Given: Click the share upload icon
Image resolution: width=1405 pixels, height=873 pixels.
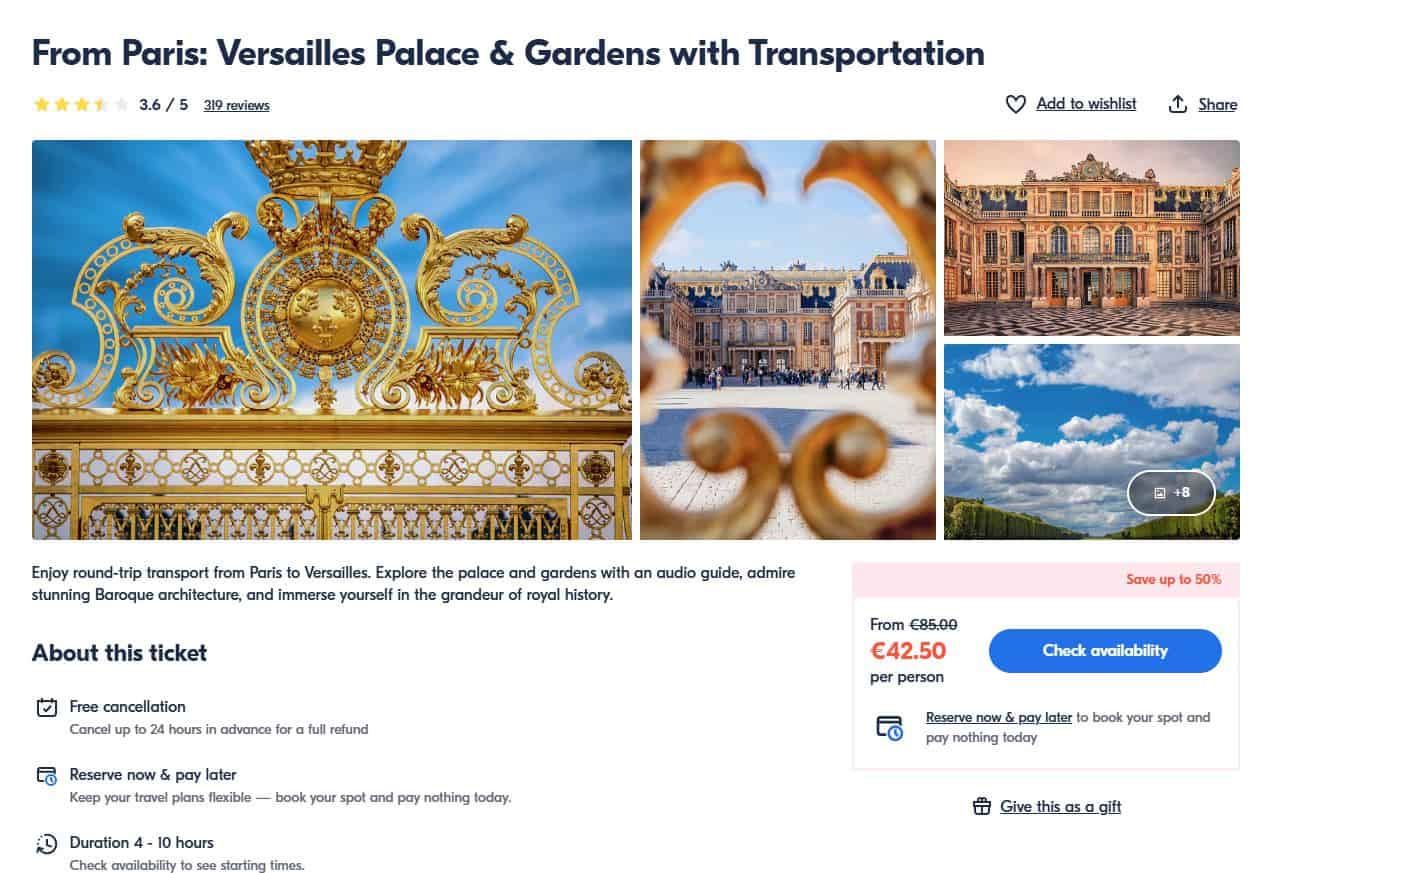Looking at the screenshot, I should click(1178, 104).
